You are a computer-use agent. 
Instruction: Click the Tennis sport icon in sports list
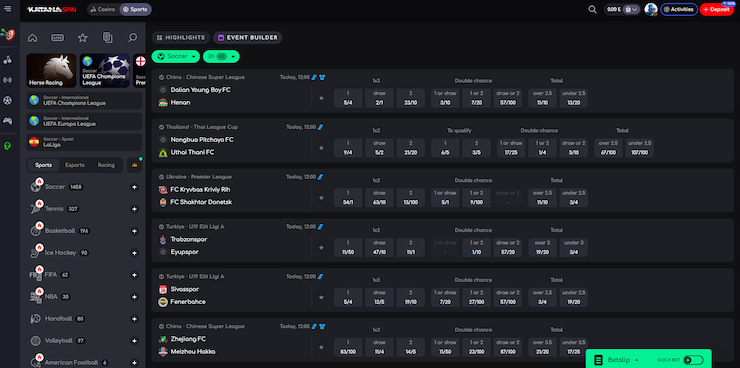[x=36, y=208]
